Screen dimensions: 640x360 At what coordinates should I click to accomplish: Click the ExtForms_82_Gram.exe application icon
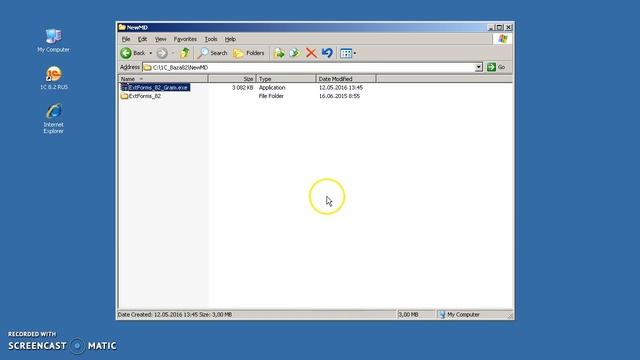pos(124,87)
